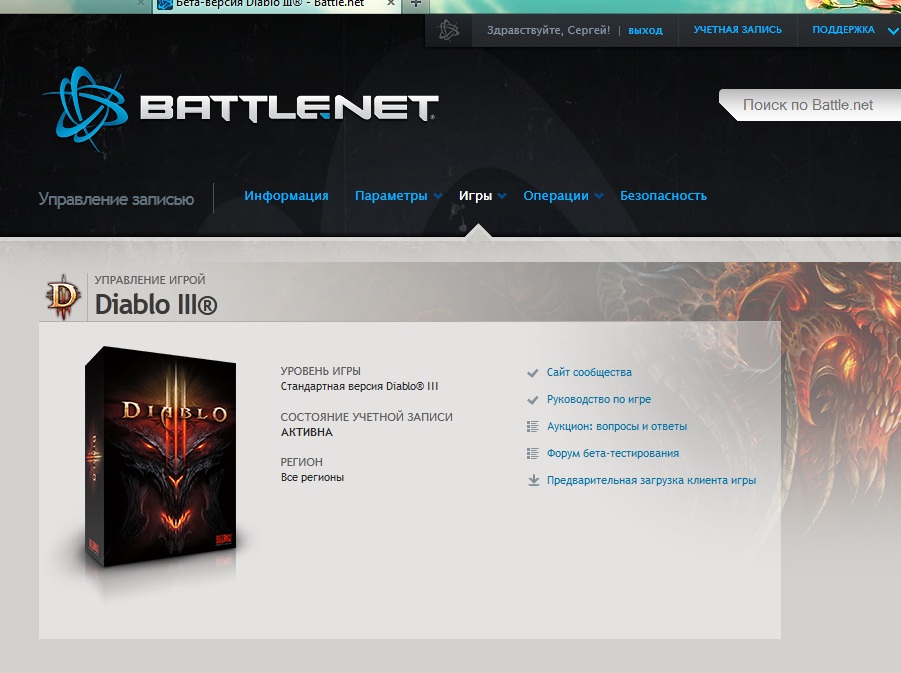Click the list icon next to Форум бета-тестирования
901x673 pixels.
click(x=533, y=453)
